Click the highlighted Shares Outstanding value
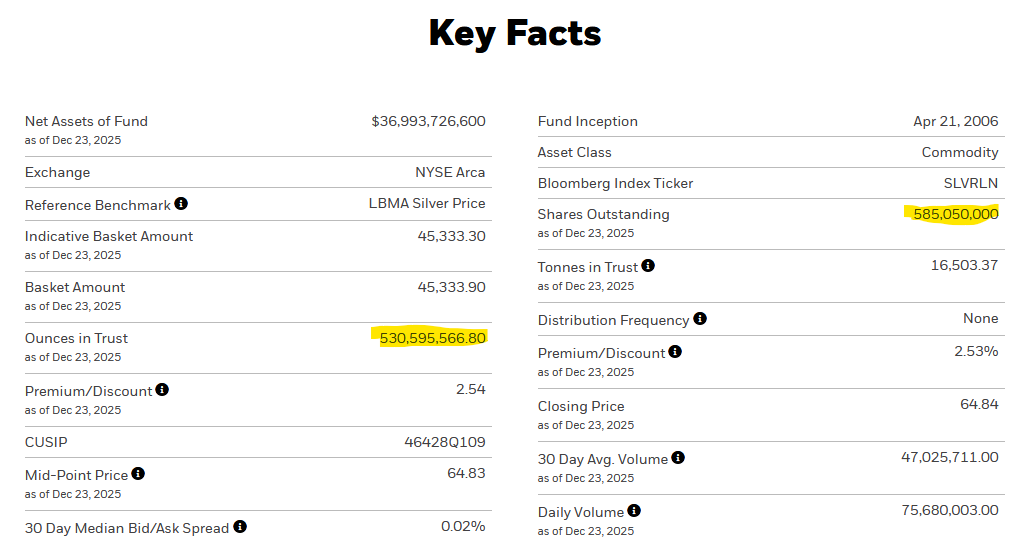Image resolution: width=1032 pixels, height=541 pixels. 955,214
